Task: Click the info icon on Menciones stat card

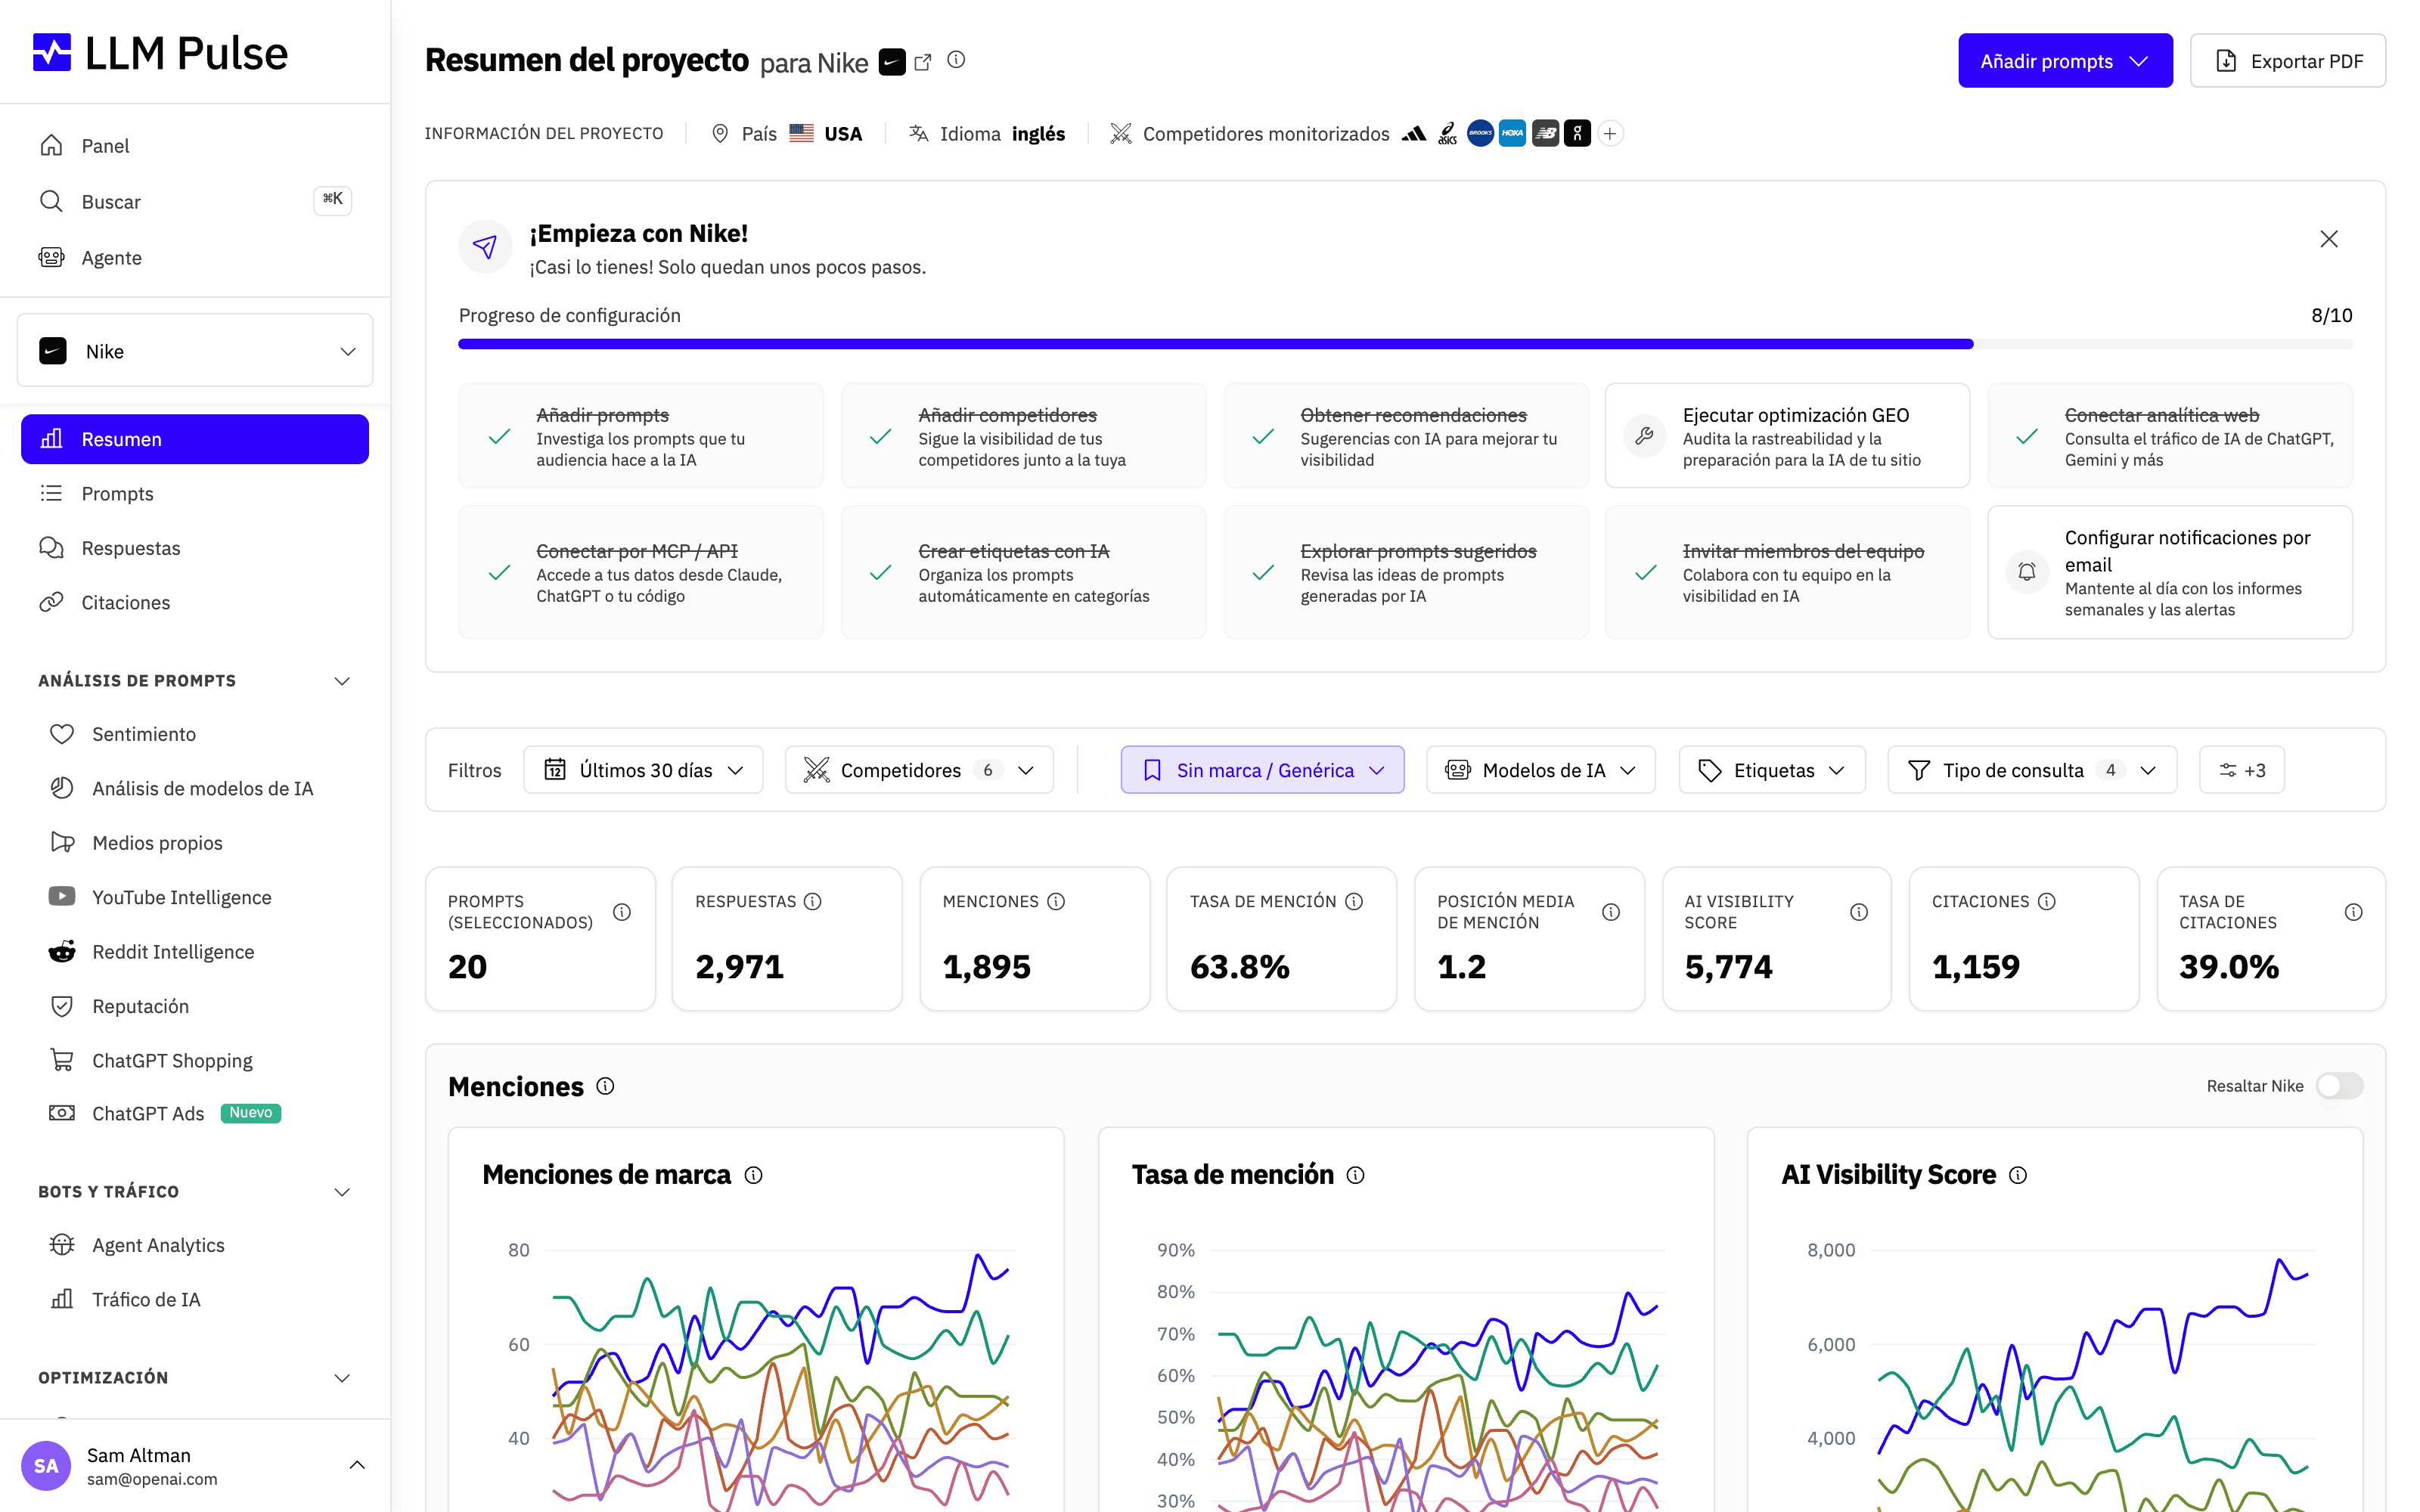Action: (1056, 901)
